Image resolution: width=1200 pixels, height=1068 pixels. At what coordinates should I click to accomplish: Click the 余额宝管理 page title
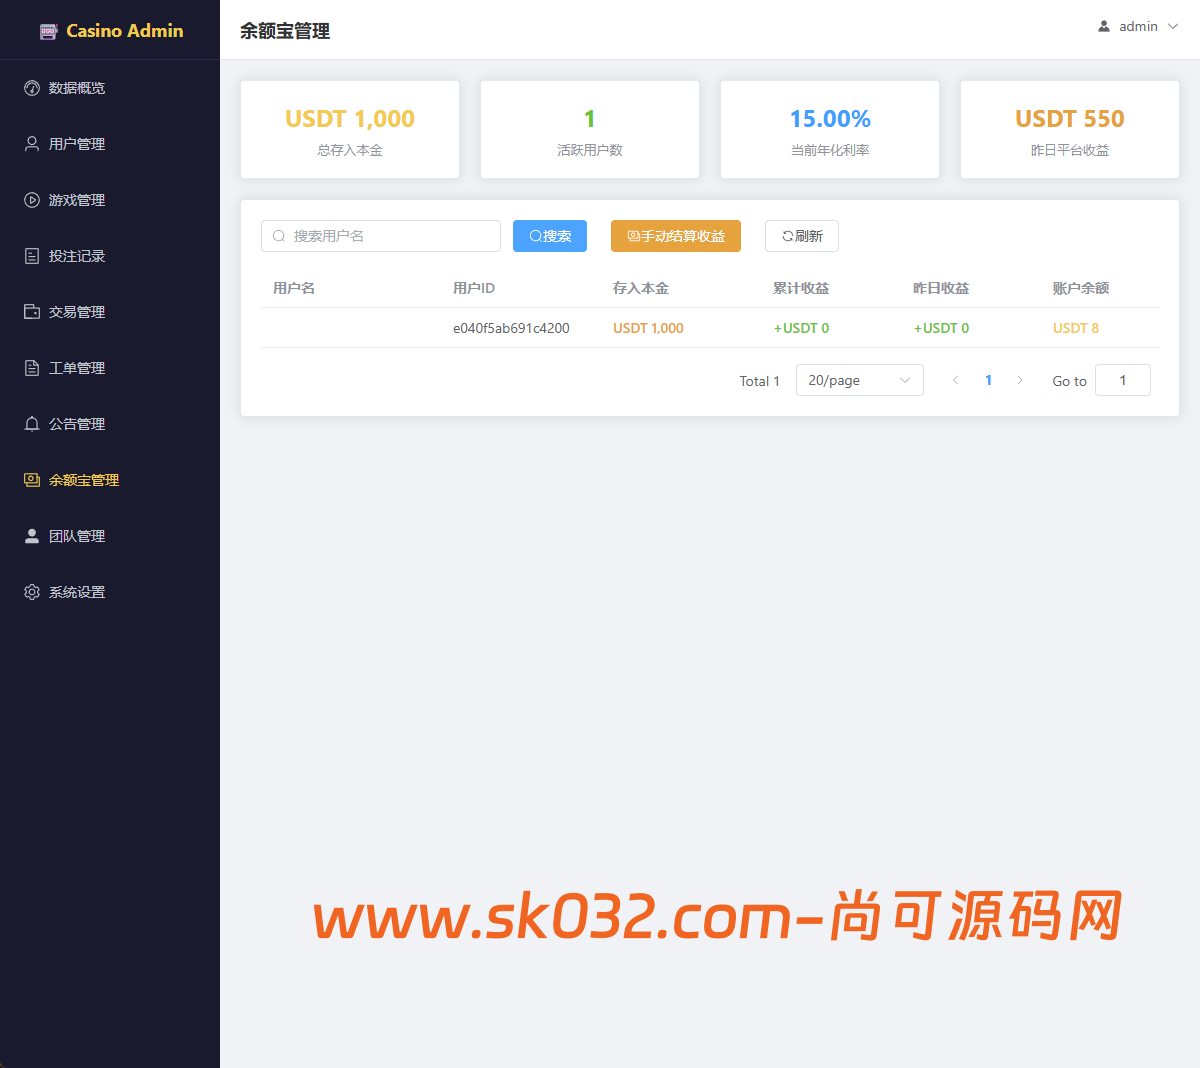click(x=285, y=31)
